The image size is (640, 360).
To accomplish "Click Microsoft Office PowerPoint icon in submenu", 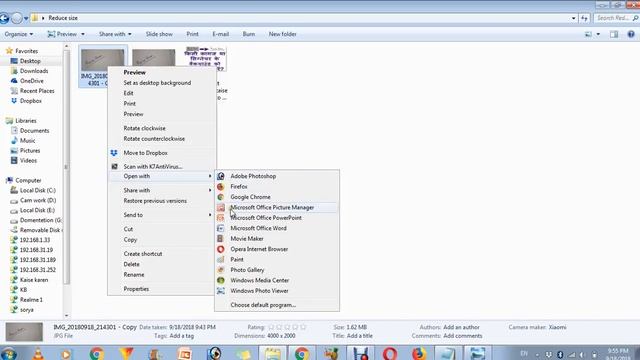I will (x=221, y=218).
